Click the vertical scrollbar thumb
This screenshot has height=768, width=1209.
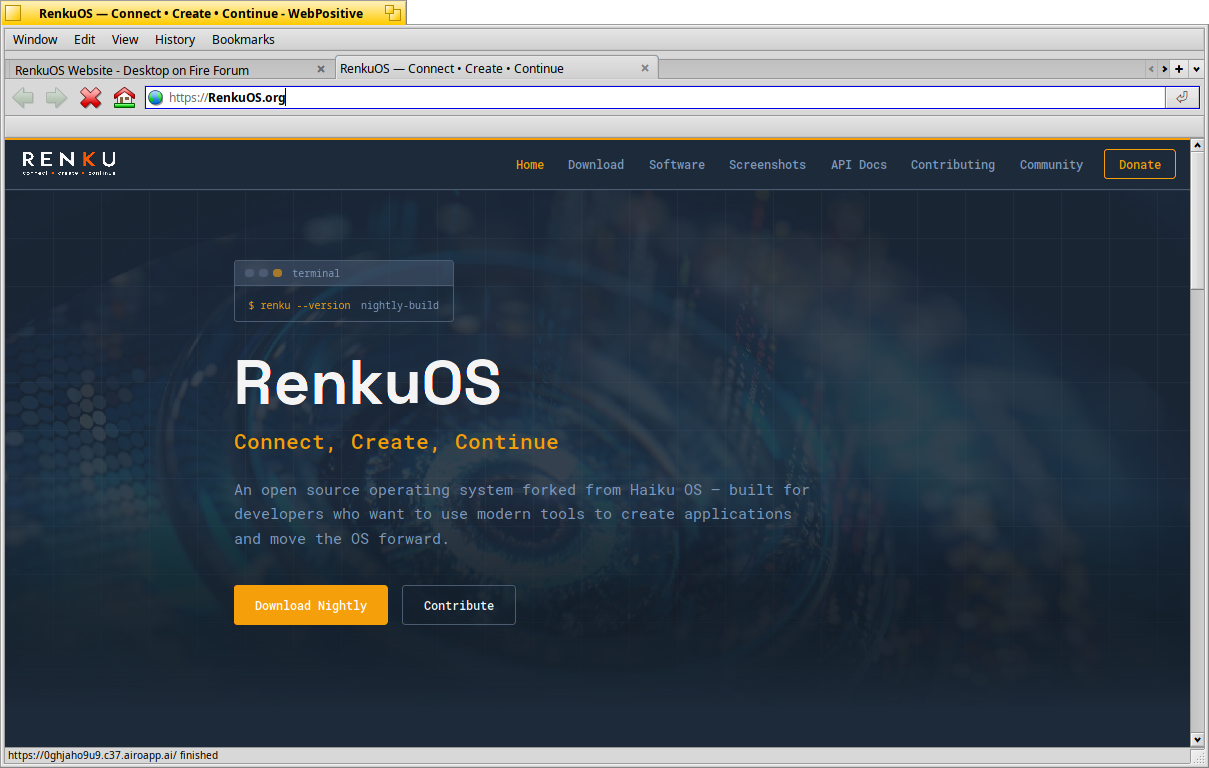(x=1198, y=221)
